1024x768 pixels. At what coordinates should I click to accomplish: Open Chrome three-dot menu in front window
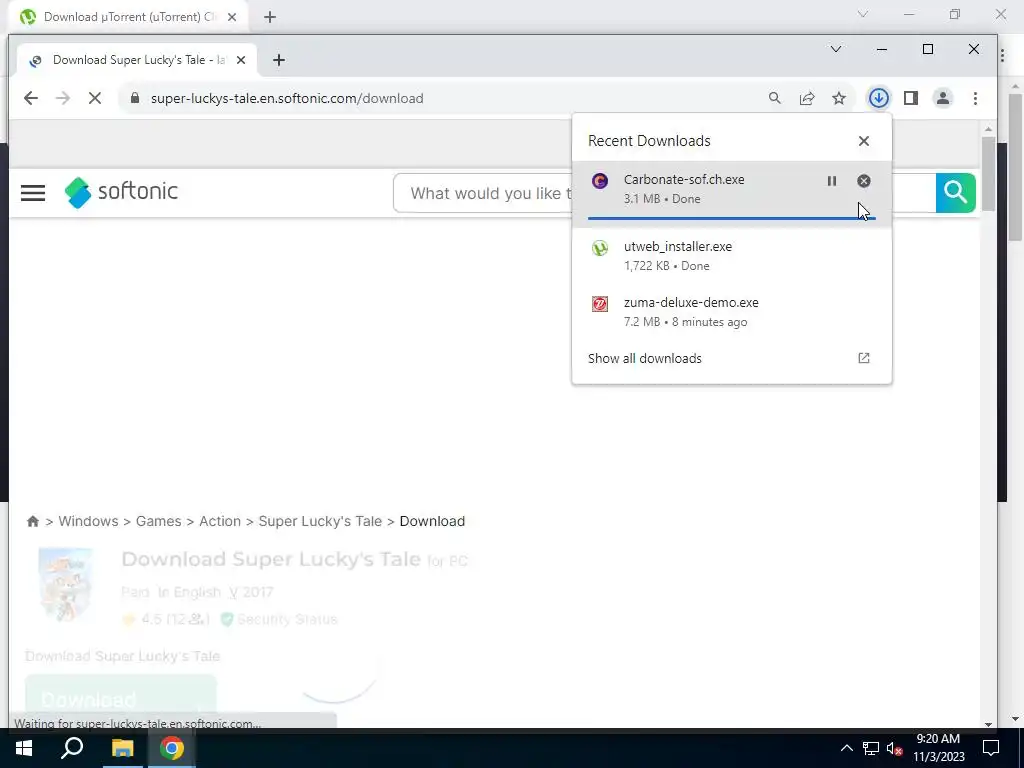[x=975, y=98]
